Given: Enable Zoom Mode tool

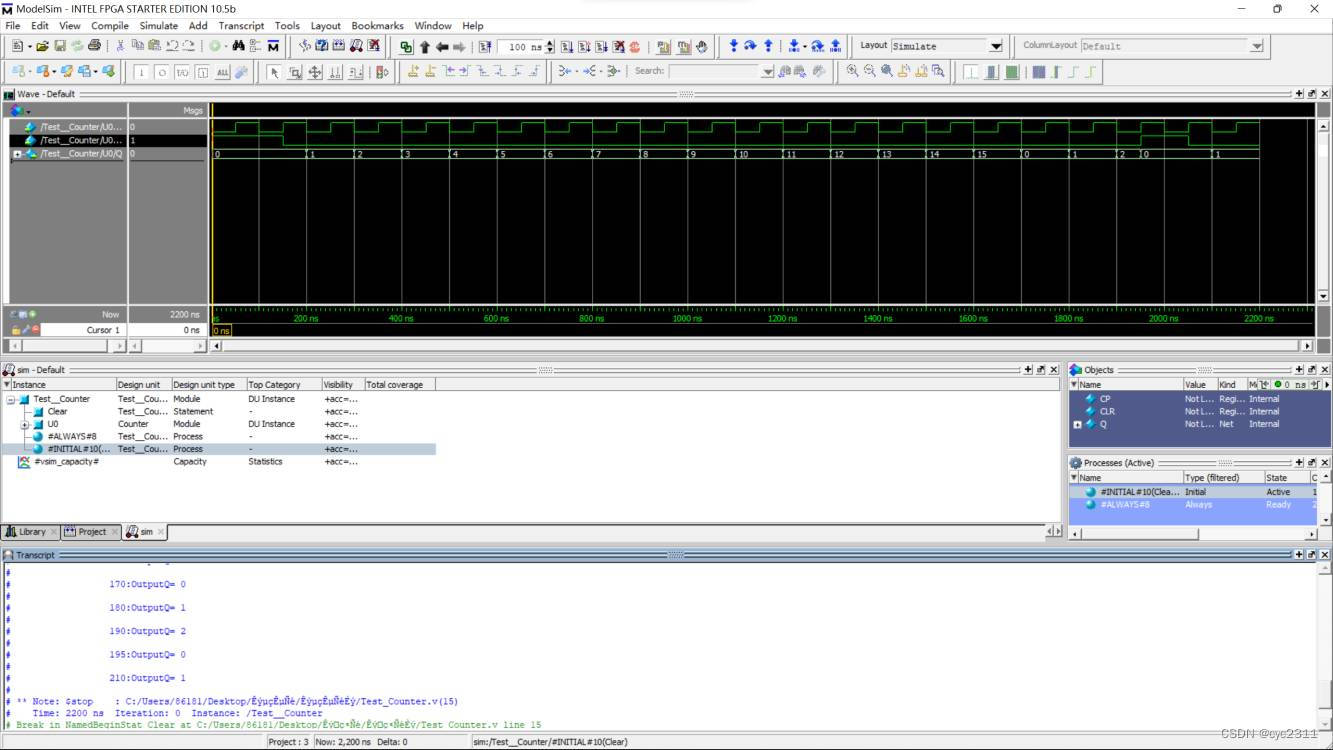Looking at the screenshot, I should tap(295, 71).
